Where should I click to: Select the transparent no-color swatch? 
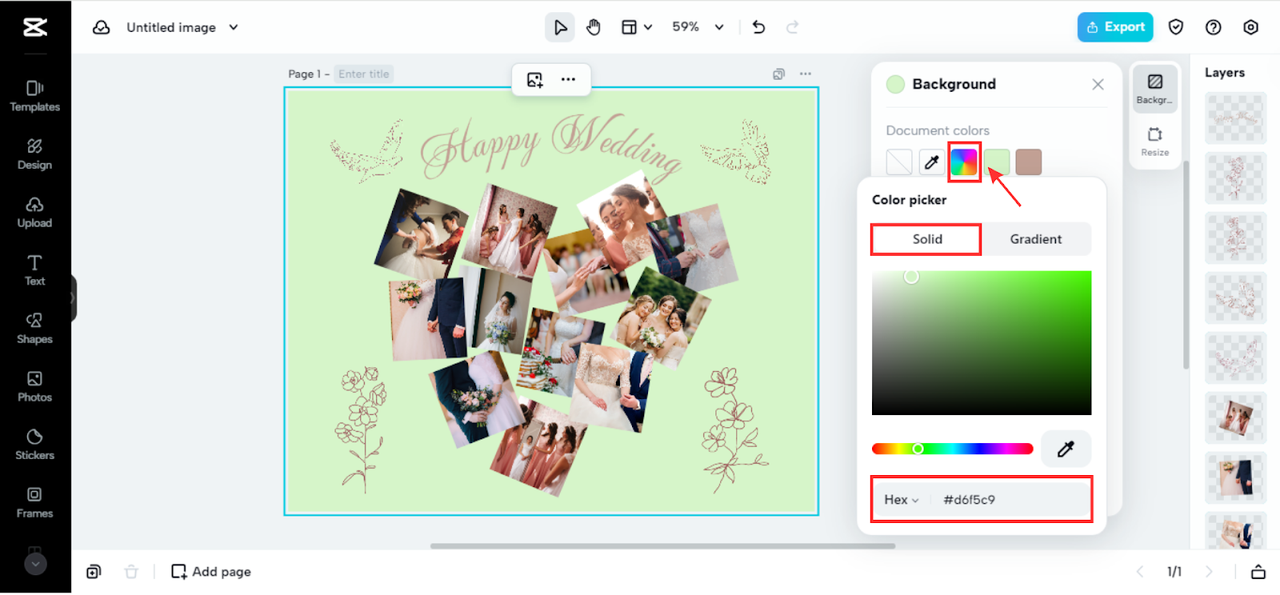point(899,162)
